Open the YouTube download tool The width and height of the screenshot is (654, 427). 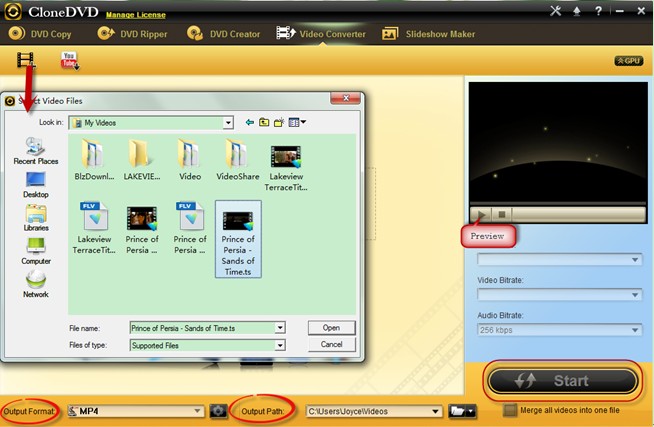click(x=70, y=61)
